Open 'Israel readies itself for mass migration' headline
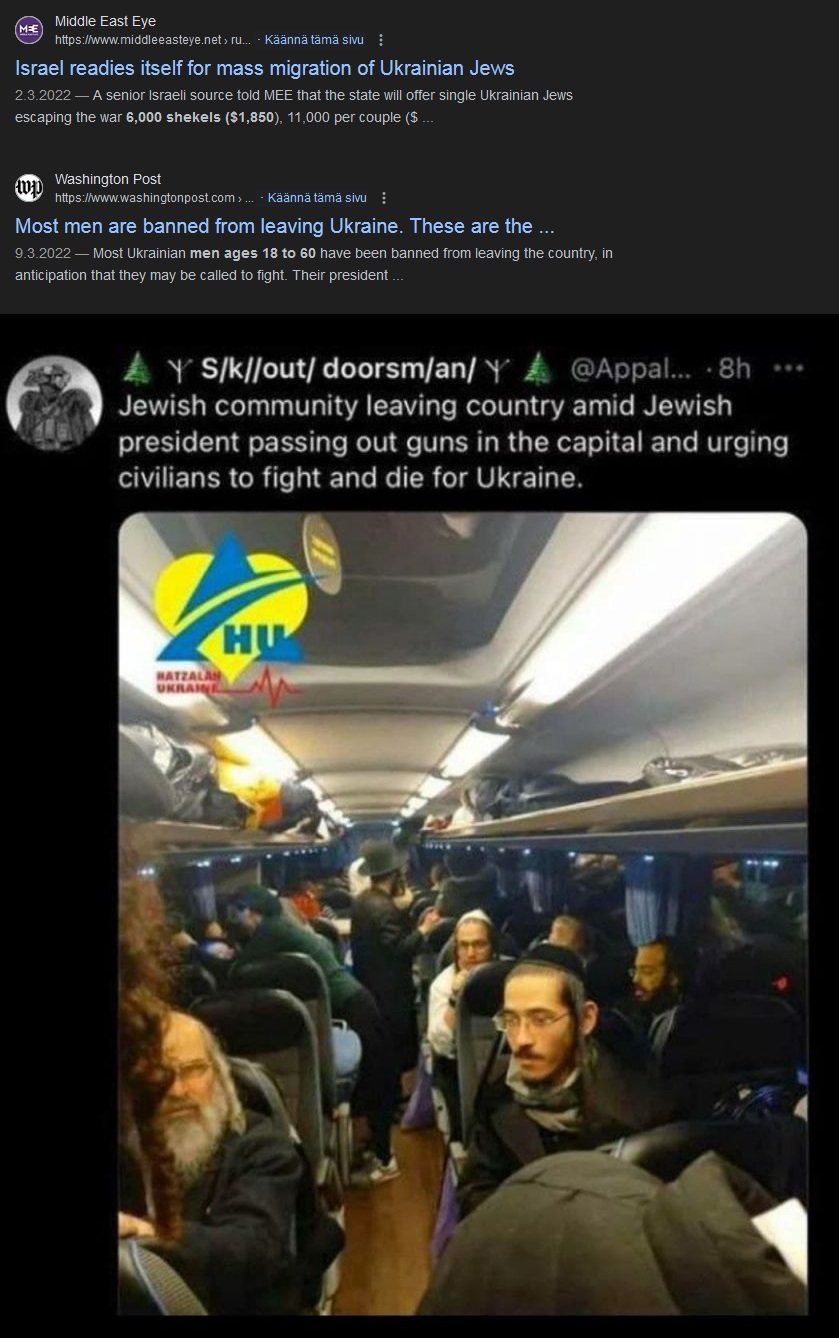 pos(265,68)
